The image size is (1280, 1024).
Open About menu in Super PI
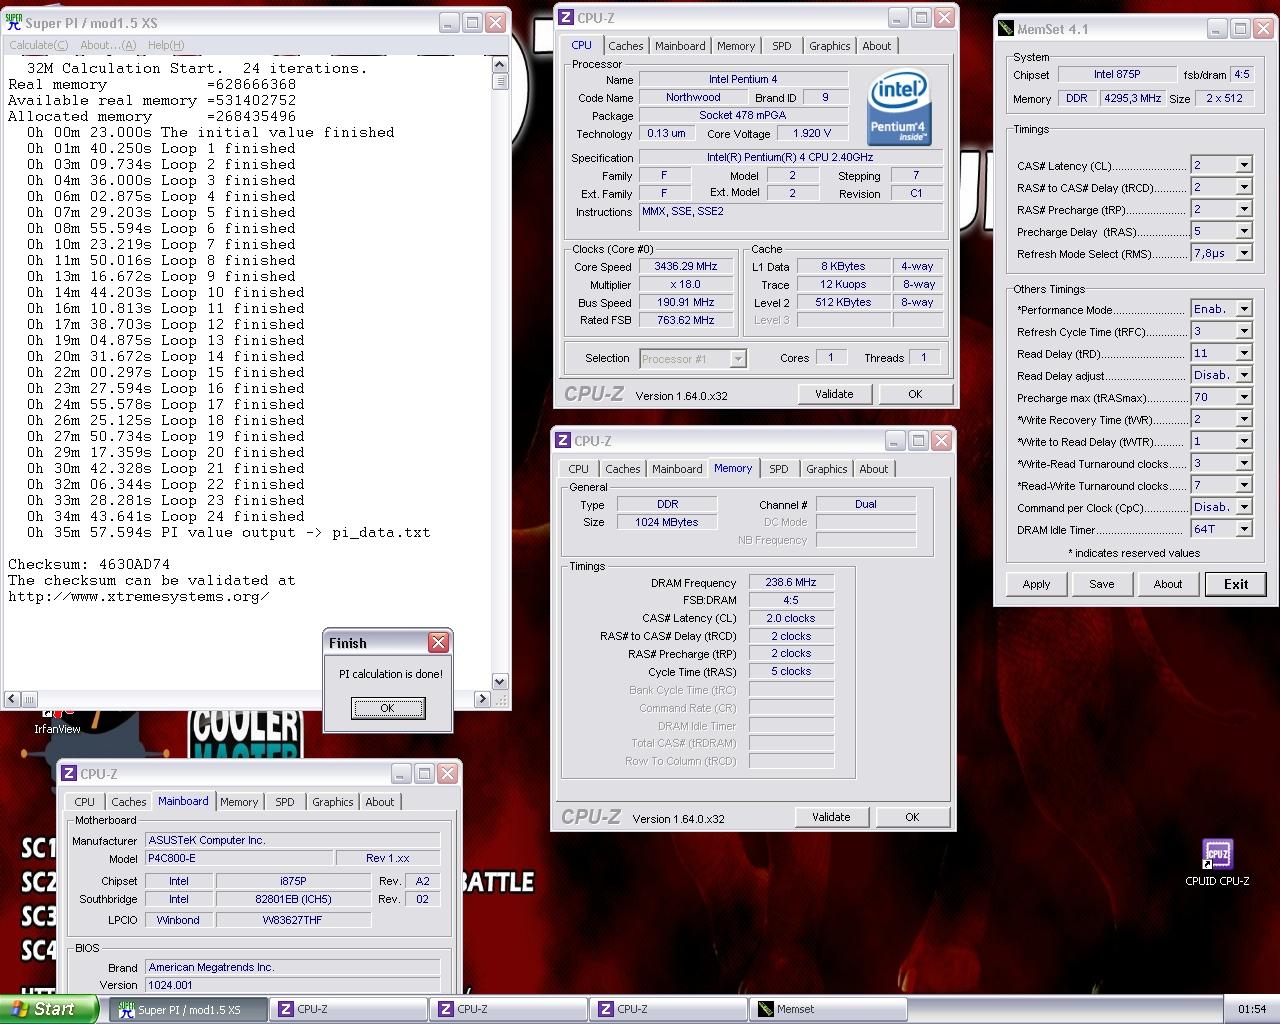click(108, 45)
